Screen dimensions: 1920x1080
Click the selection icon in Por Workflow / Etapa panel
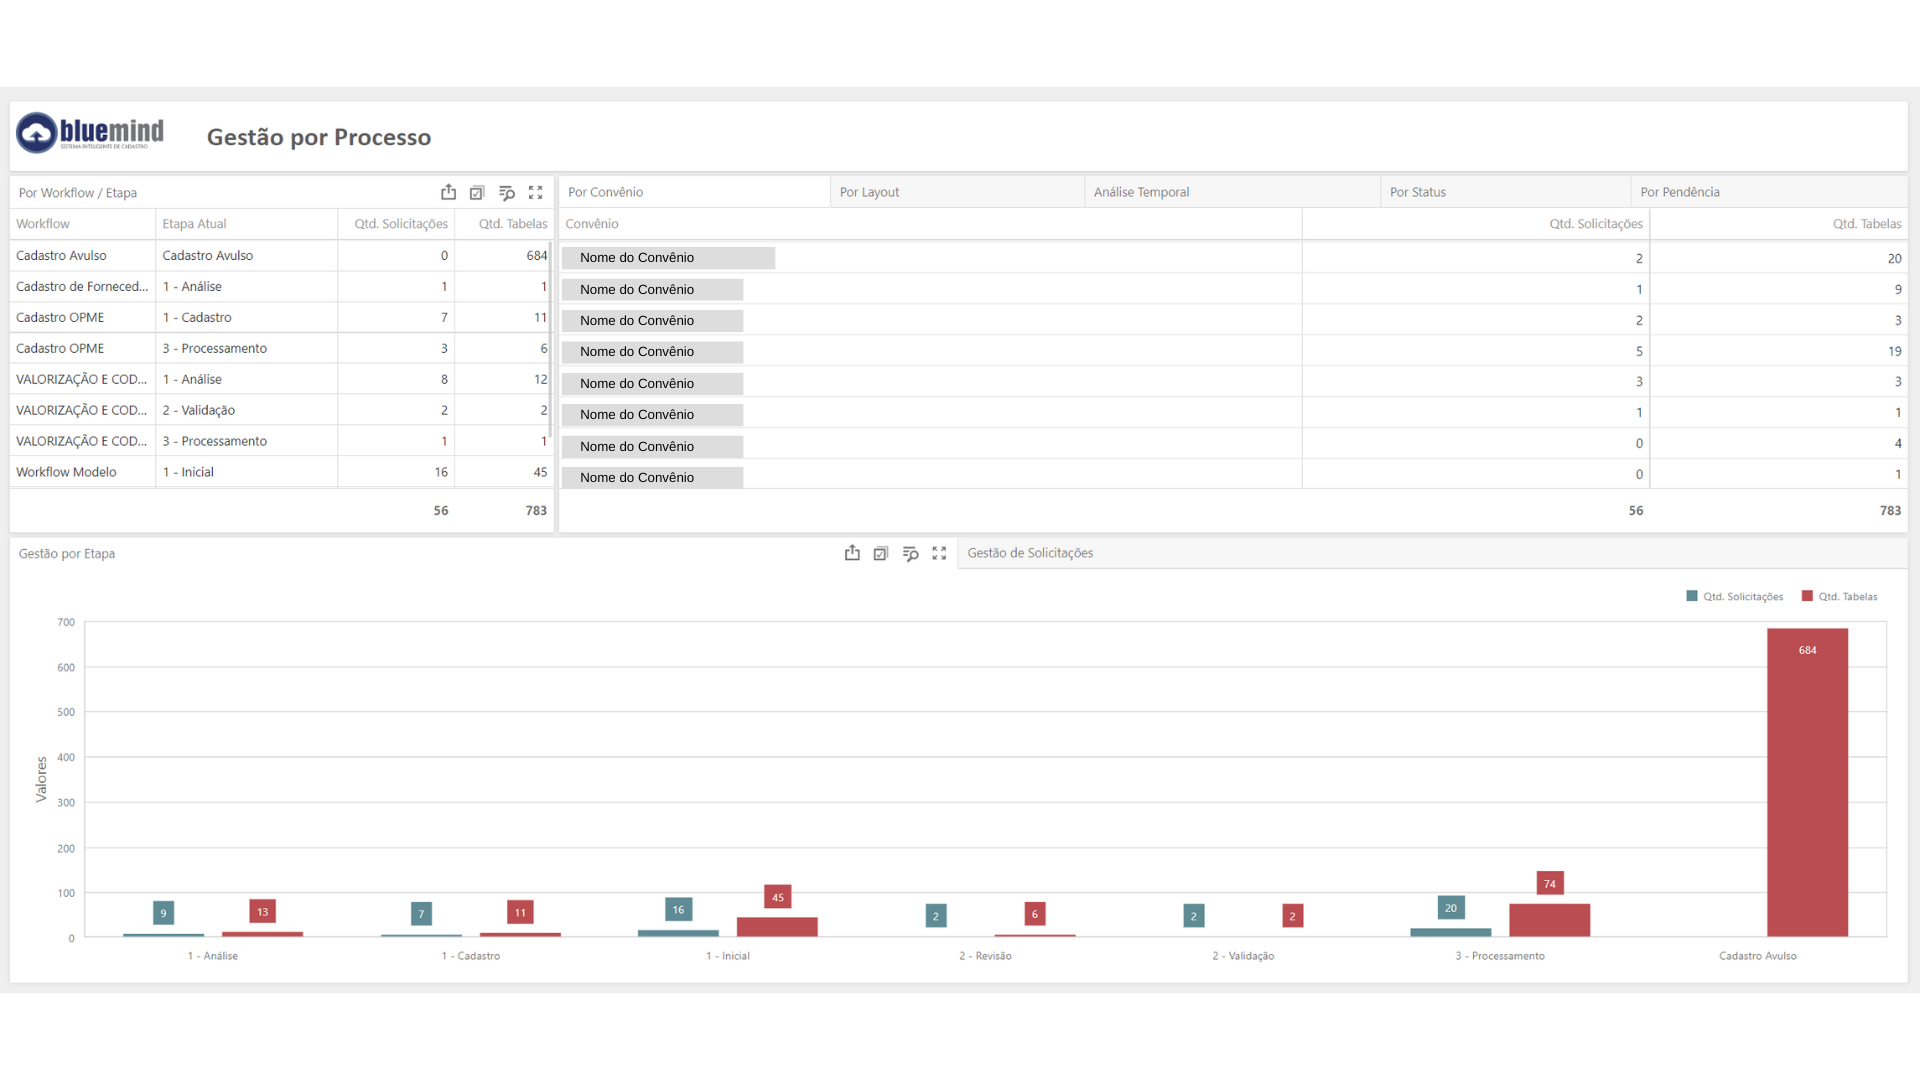477,192
